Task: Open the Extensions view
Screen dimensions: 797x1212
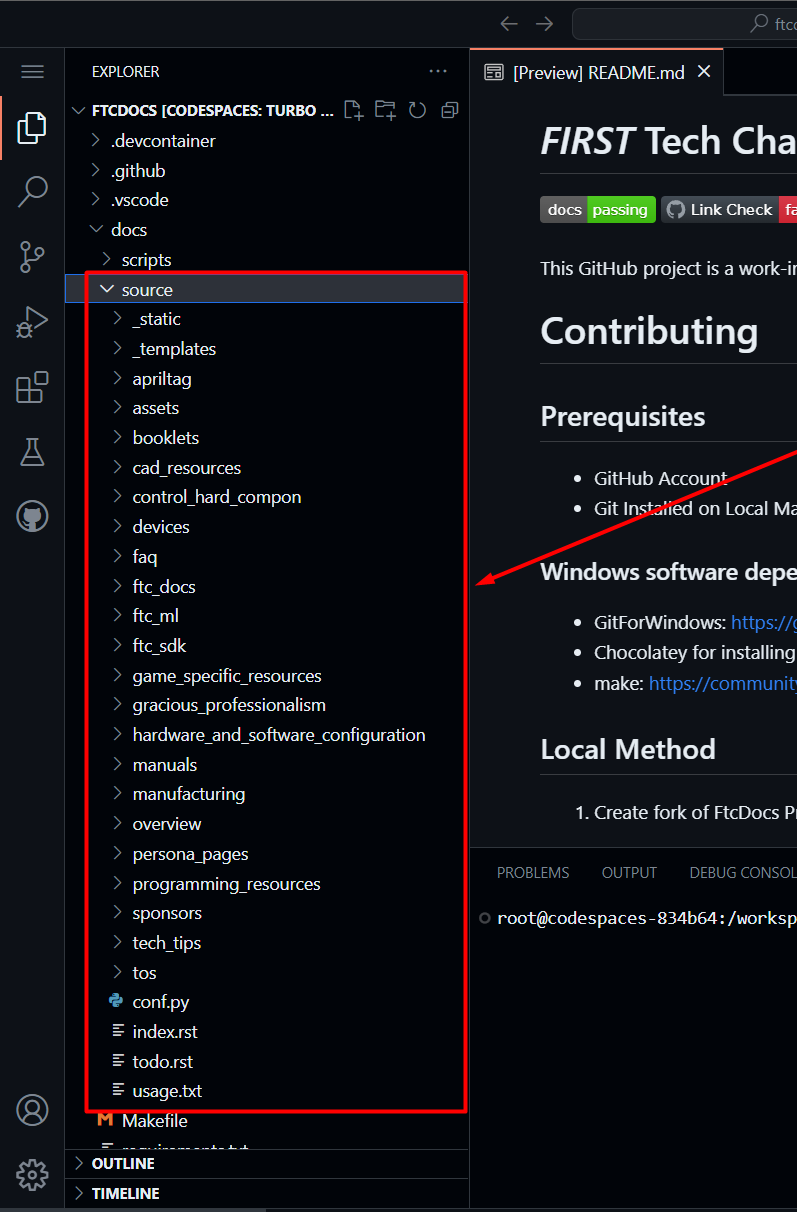Action: coord(32,387)
